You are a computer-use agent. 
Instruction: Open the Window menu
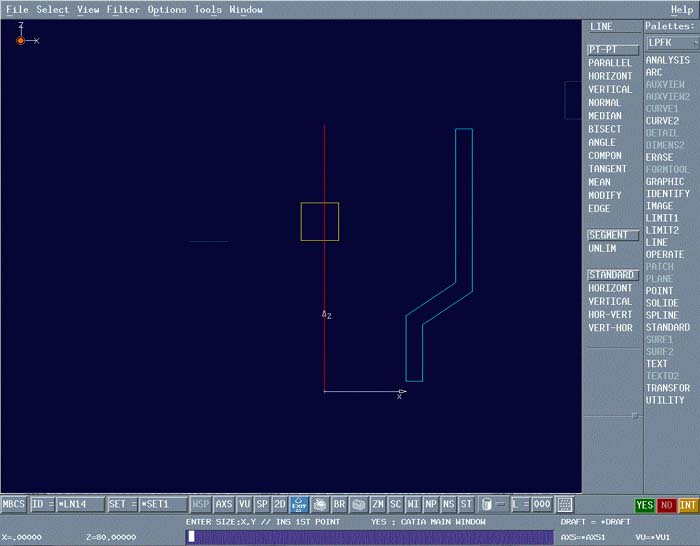click(246, 9)
